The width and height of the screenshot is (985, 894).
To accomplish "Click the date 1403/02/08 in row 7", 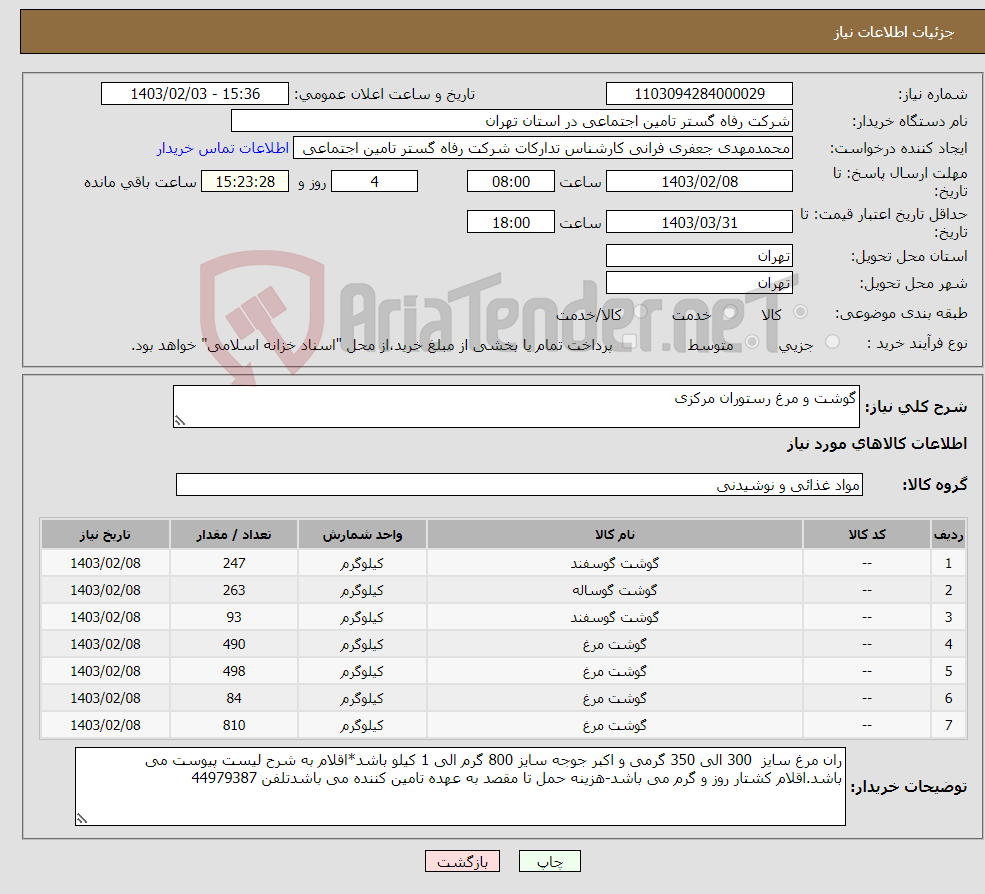I will 106,726.
